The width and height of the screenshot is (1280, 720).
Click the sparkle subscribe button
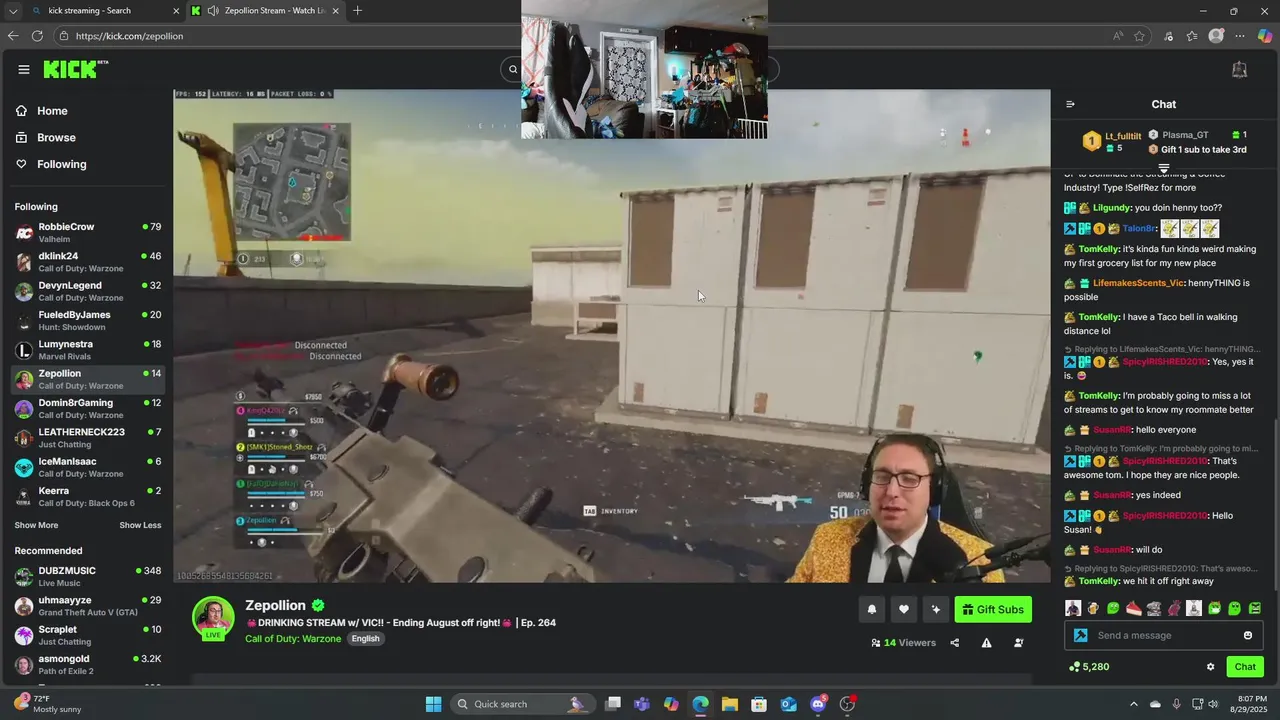tap(936, 609)
